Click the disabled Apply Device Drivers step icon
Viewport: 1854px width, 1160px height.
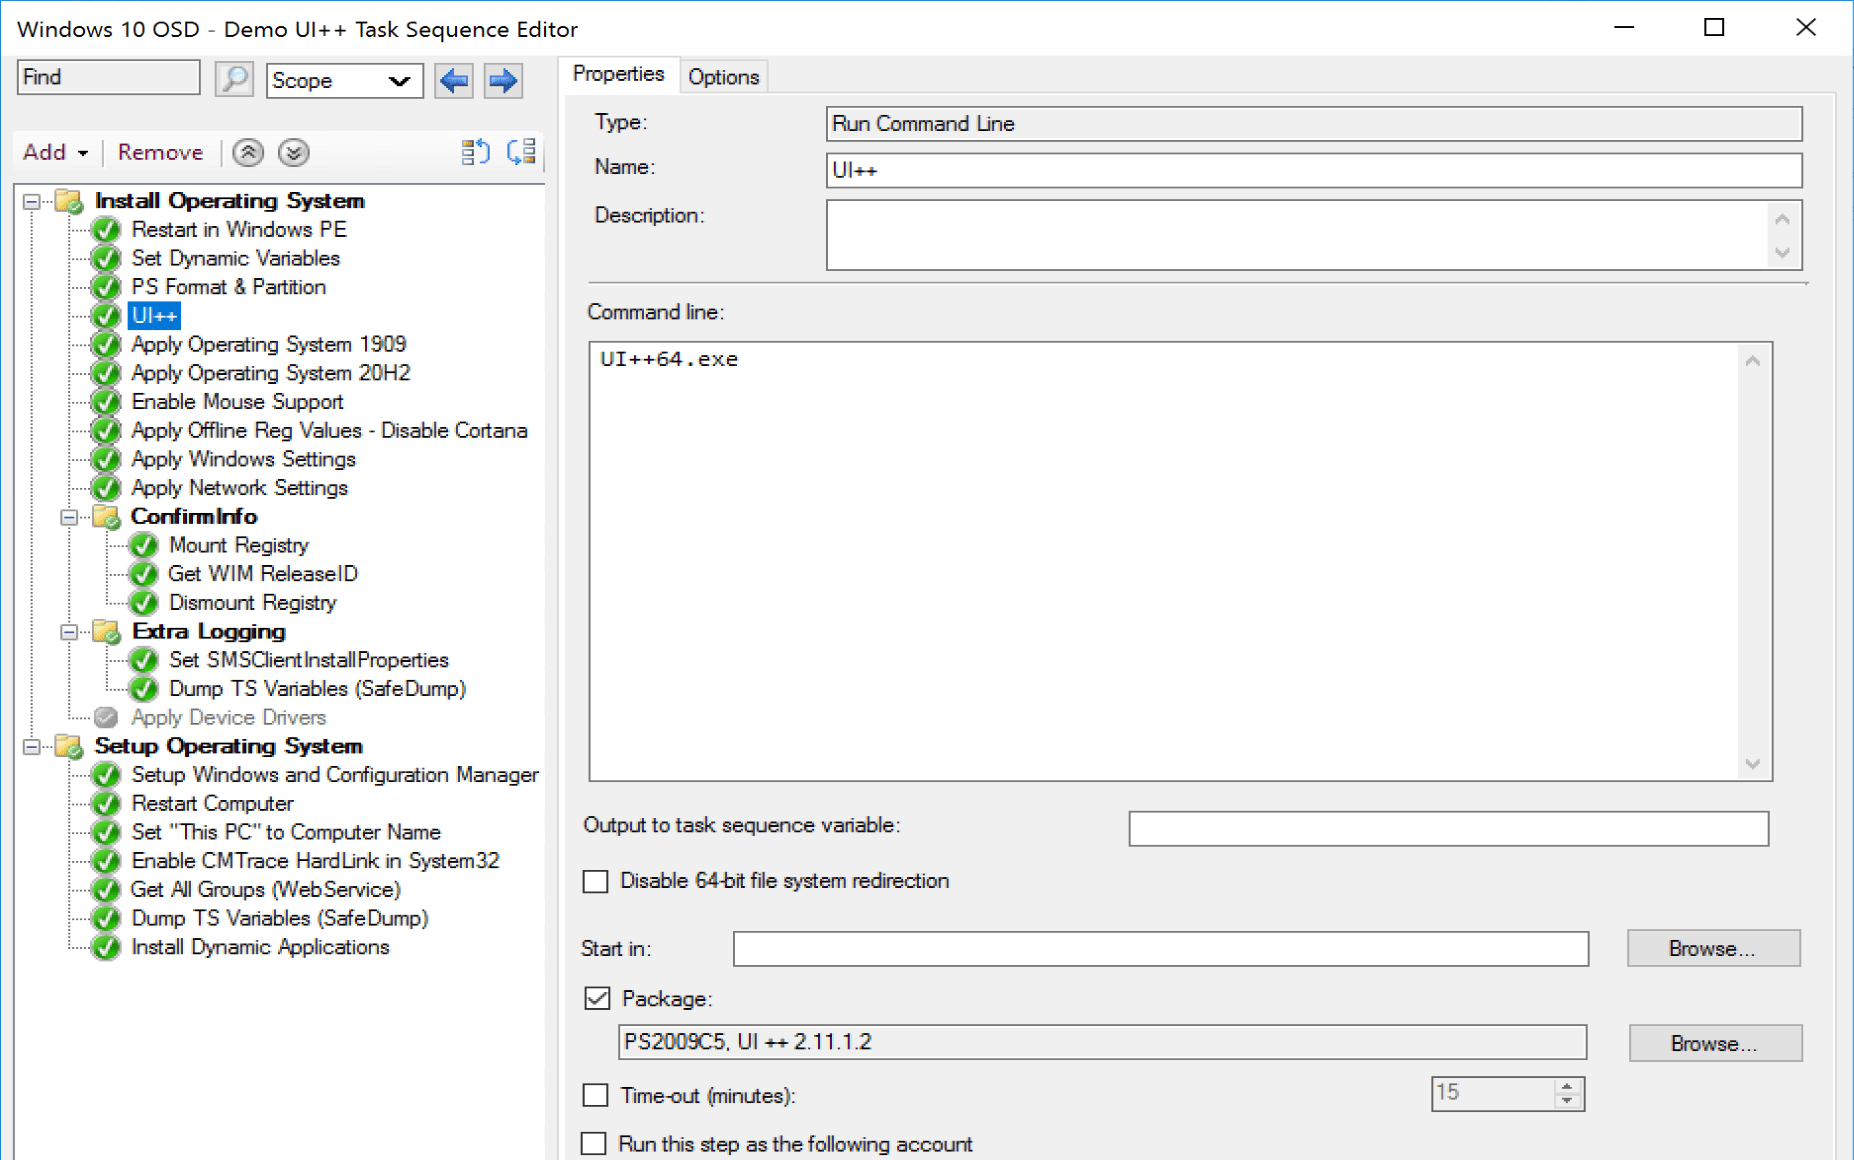(x=106, y=717)
